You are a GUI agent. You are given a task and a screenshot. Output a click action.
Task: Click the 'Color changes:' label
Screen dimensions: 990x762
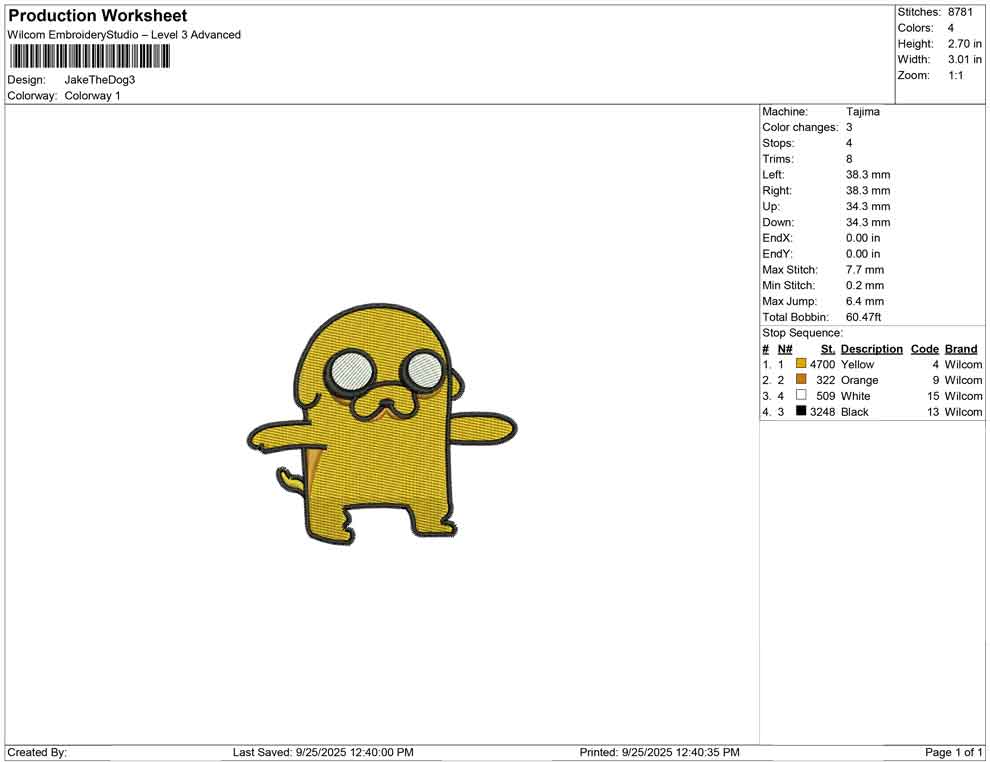click(801, 128)
